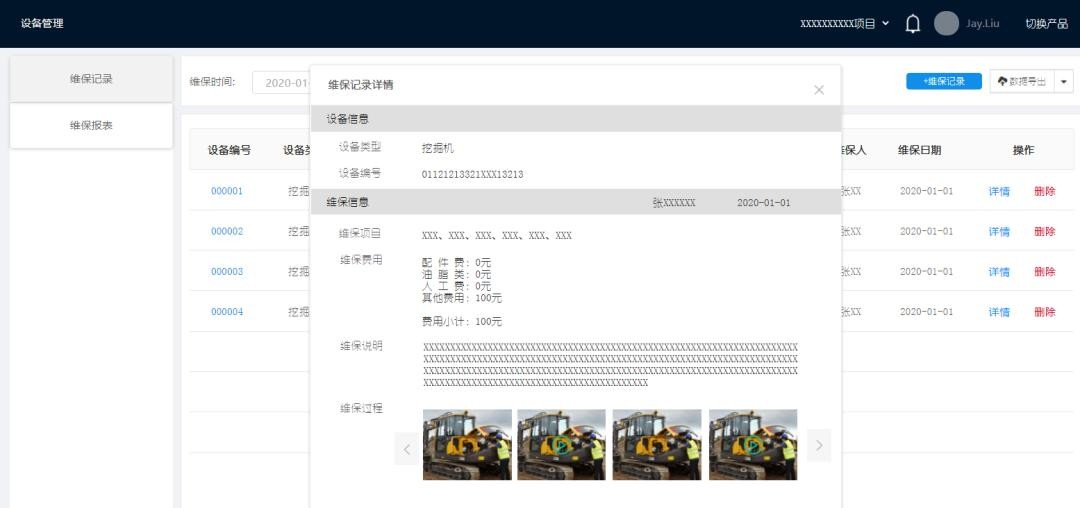Image resolution: width=1080 pixels, height=508 pixels.
Task: Click the +维保记录 button
Action: 944,82
